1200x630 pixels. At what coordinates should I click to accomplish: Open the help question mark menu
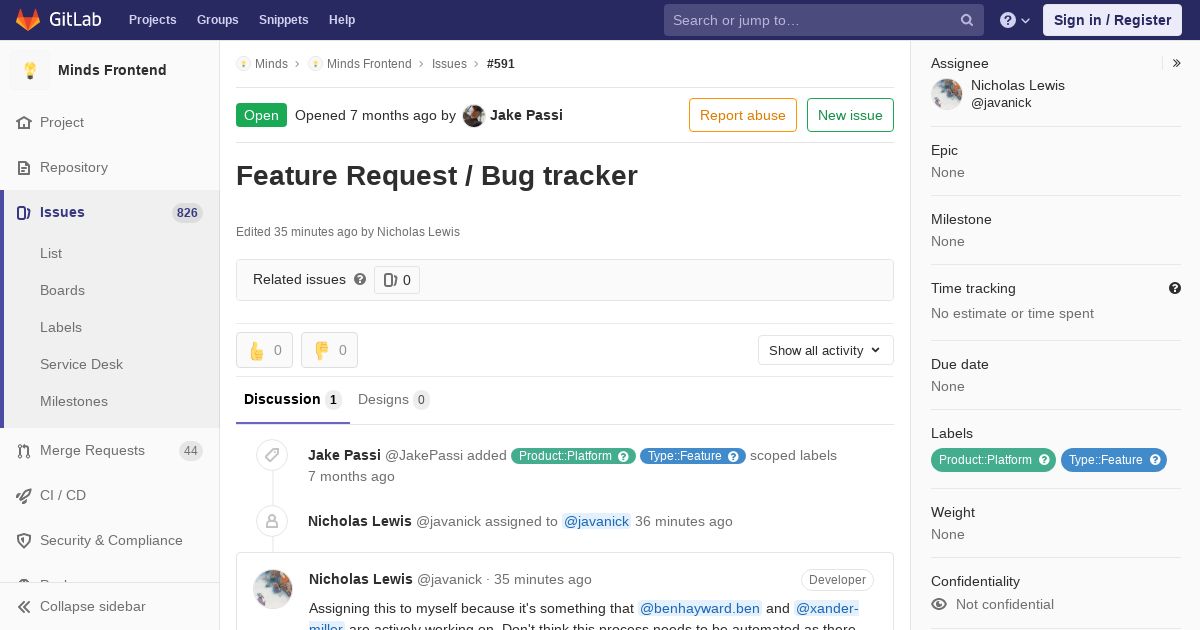(x=1015, y=20)
